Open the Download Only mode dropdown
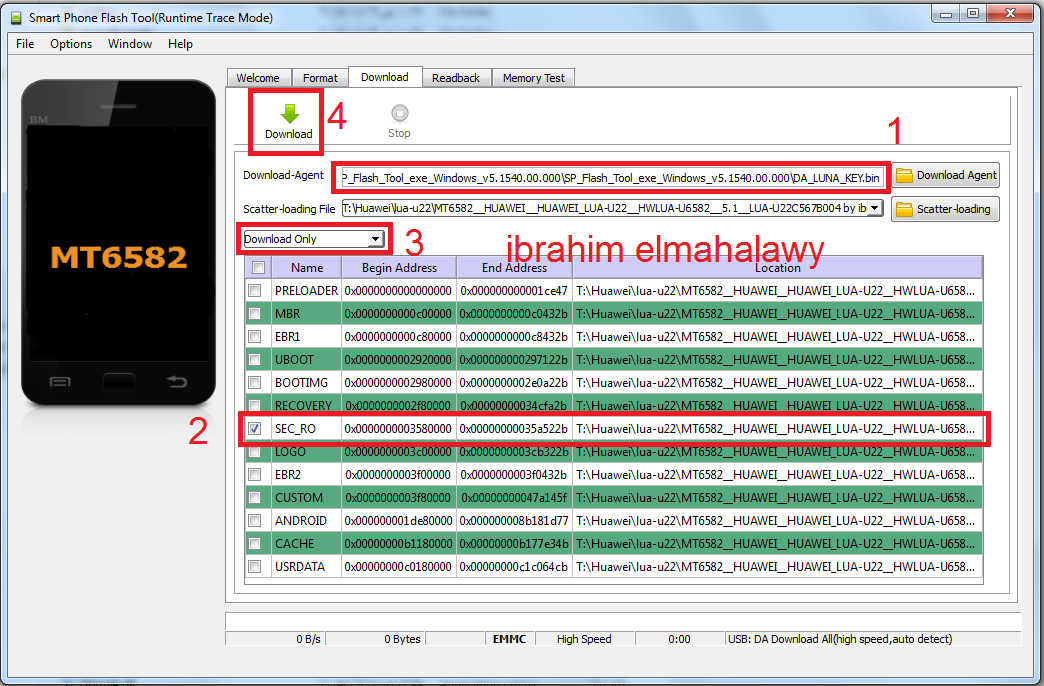Image resolution: width=1044 pixels, height=686 pixels. (376, 239)
